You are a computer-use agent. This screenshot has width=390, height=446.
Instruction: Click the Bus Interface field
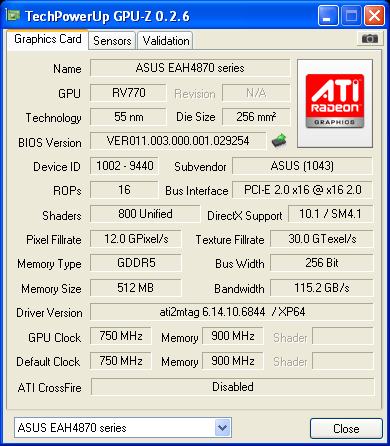pos(302,190)
